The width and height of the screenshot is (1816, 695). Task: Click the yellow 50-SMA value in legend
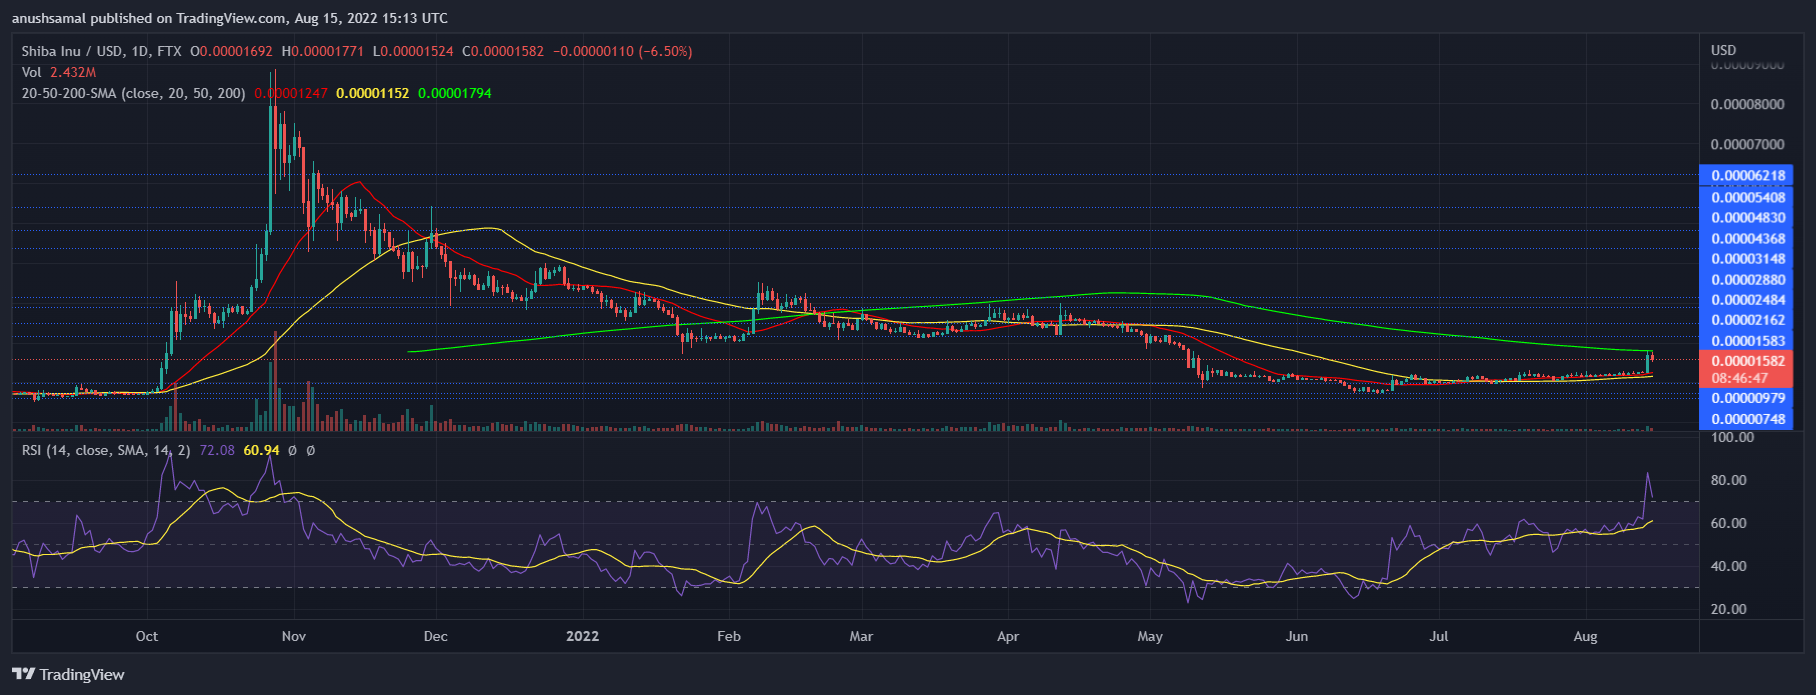tap(372, 93)
